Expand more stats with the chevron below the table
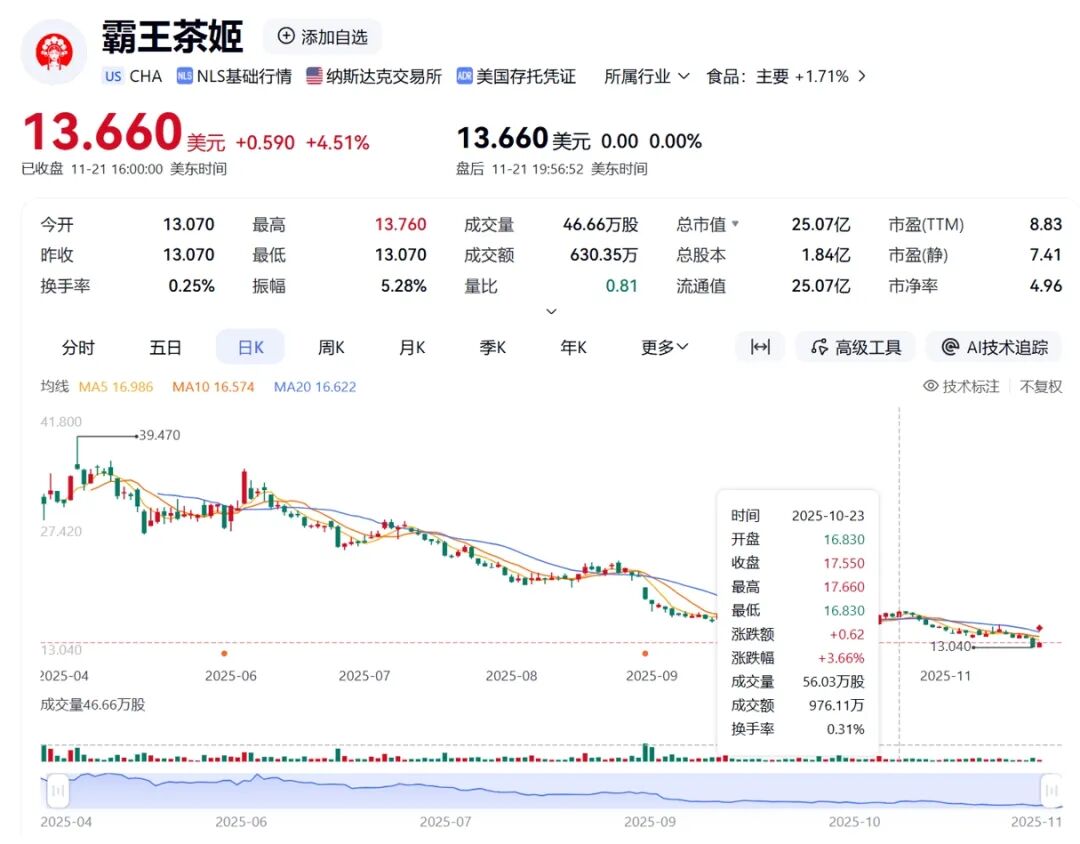The width and height of the screenshot is (1080, 844). tap(551, 311)
